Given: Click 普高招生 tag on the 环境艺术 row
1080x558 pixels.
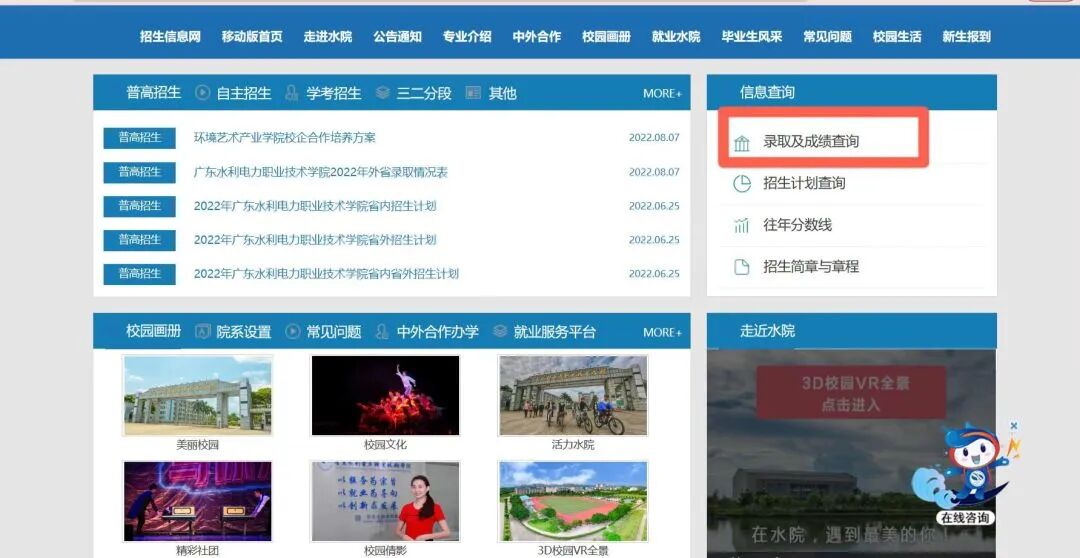Looking at the screenshot, I should coord(139,138).
